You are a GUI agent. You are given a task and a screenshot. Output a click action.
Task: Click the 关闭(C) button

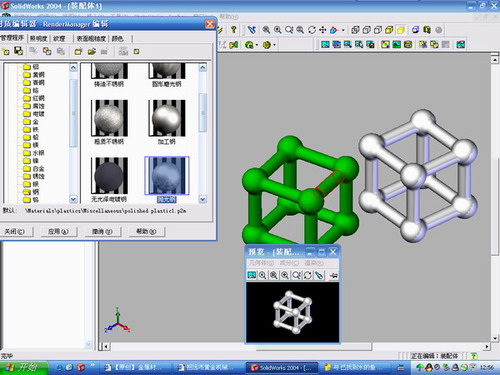pyautogui.click(x=15, y=231)
